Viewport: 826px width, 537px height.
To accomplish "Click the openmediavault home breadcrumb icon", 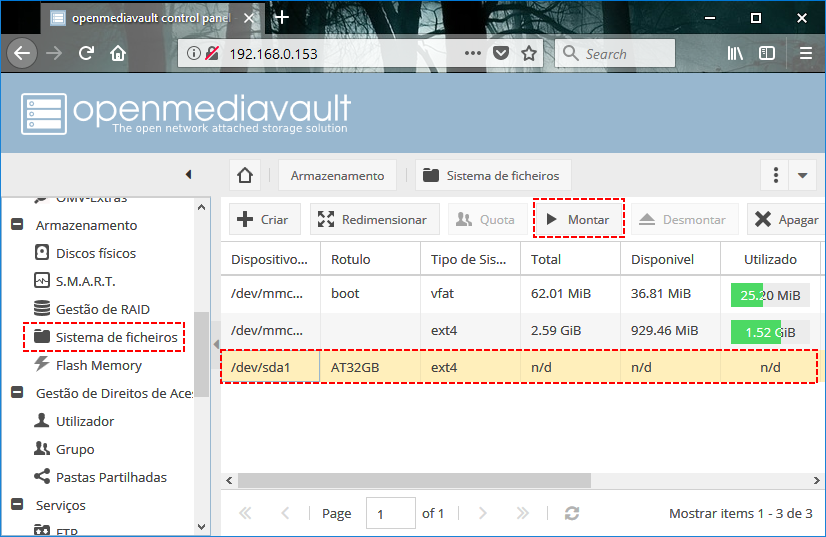I will tap(245, 175).
